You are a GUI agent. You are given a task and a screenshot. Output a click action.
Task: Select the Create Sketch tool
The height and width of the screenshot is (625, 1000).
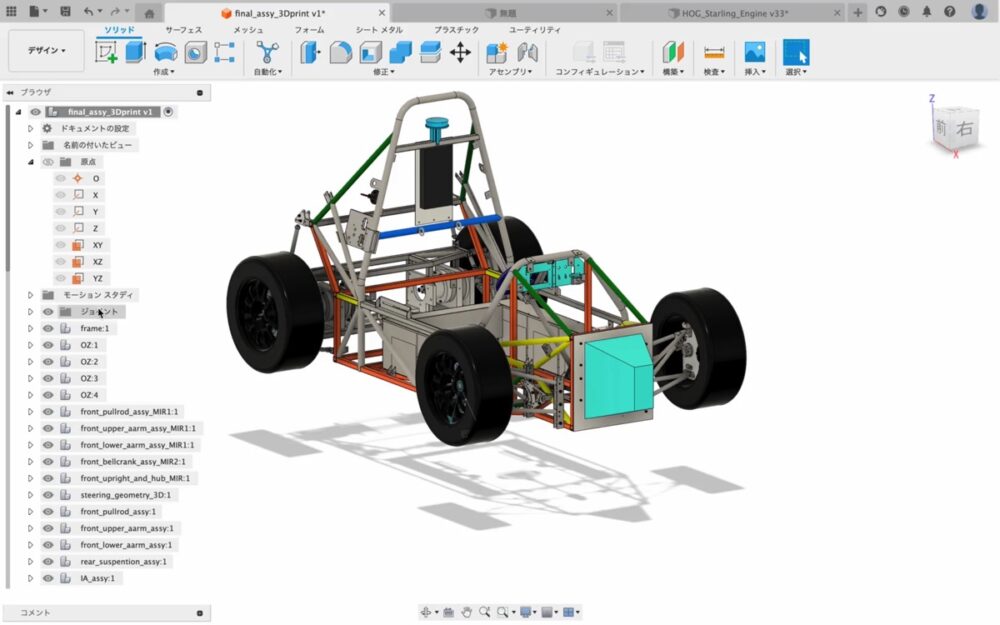106,53
